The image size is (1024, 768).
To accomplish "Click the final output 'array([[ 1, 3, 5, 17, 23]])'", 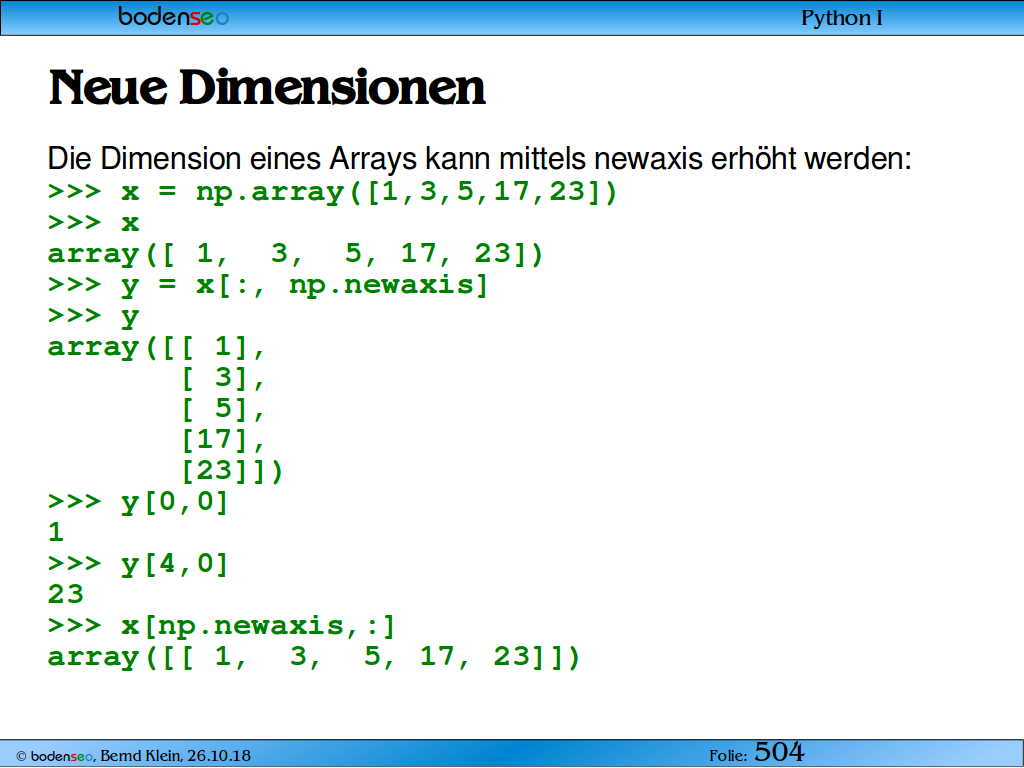I will click(x=314, y=656).
